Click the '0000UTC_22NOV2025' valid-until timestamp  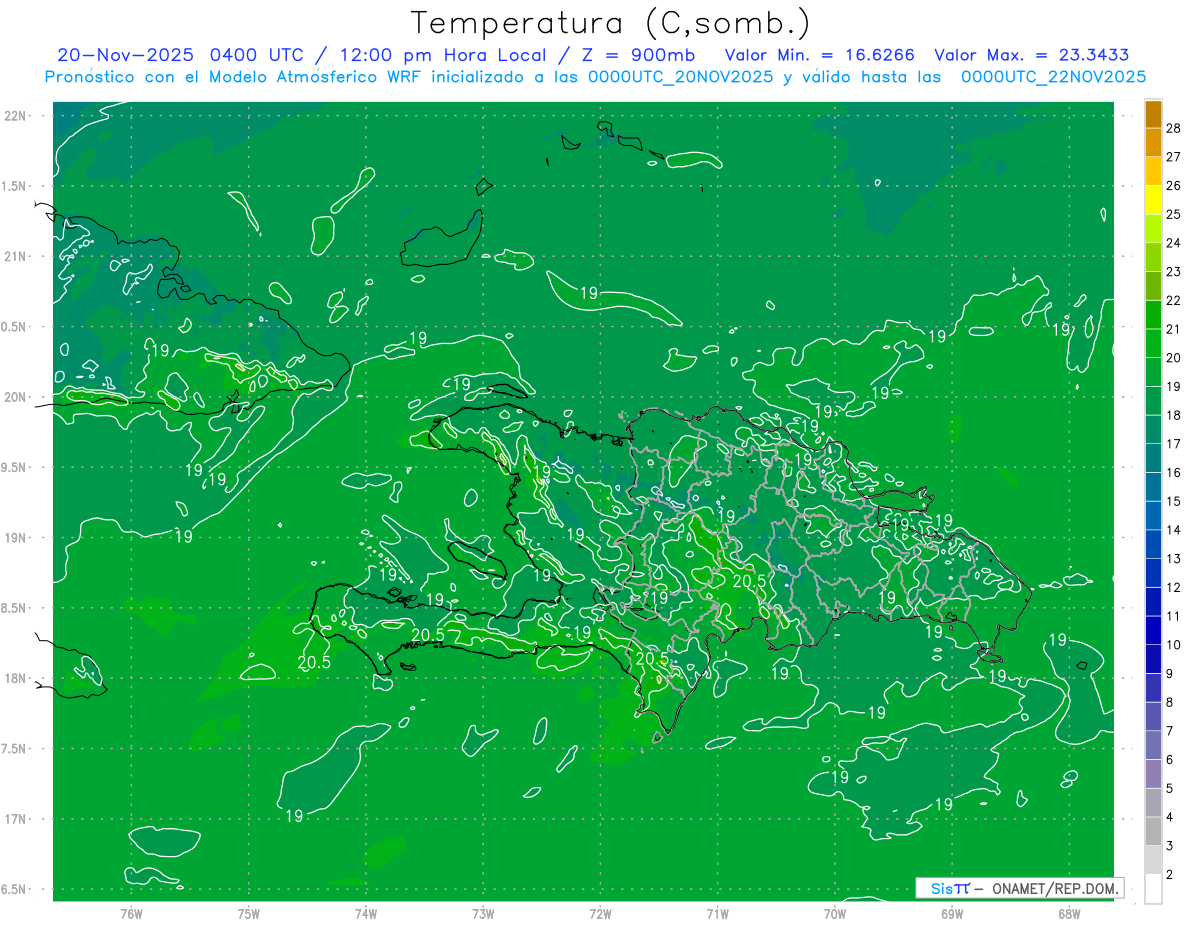[x=1053, y=77]
